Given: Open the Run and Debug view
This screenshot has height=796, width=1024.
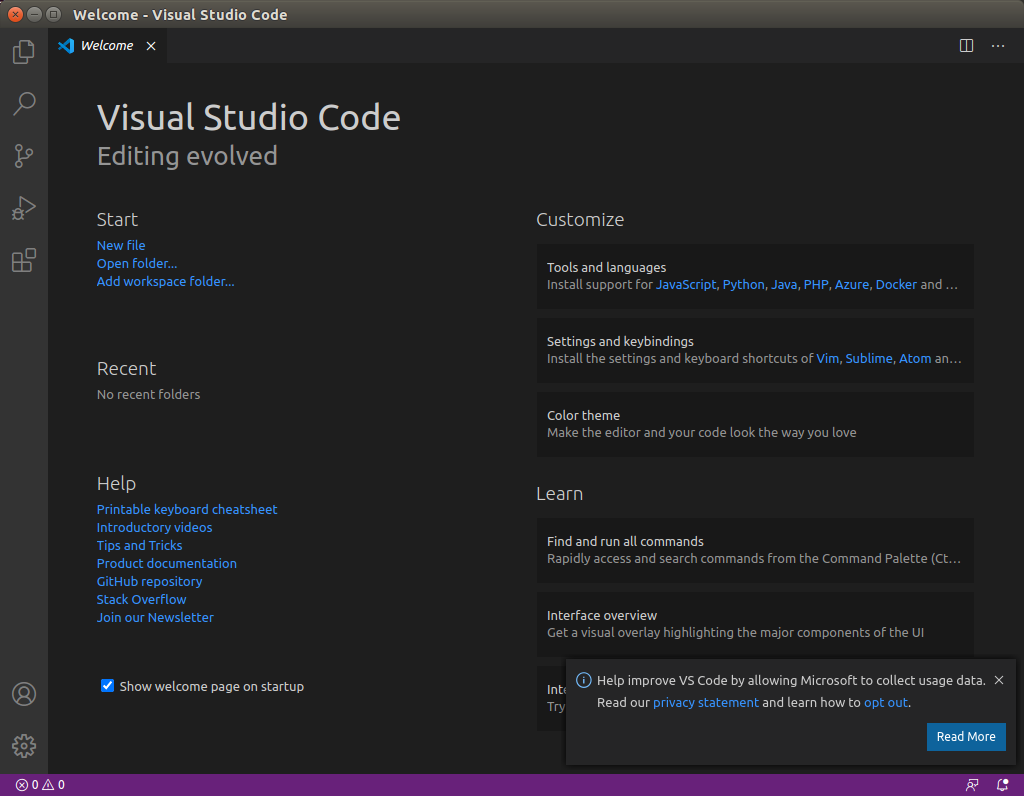Looking at the screenshot, I should 24,208.
